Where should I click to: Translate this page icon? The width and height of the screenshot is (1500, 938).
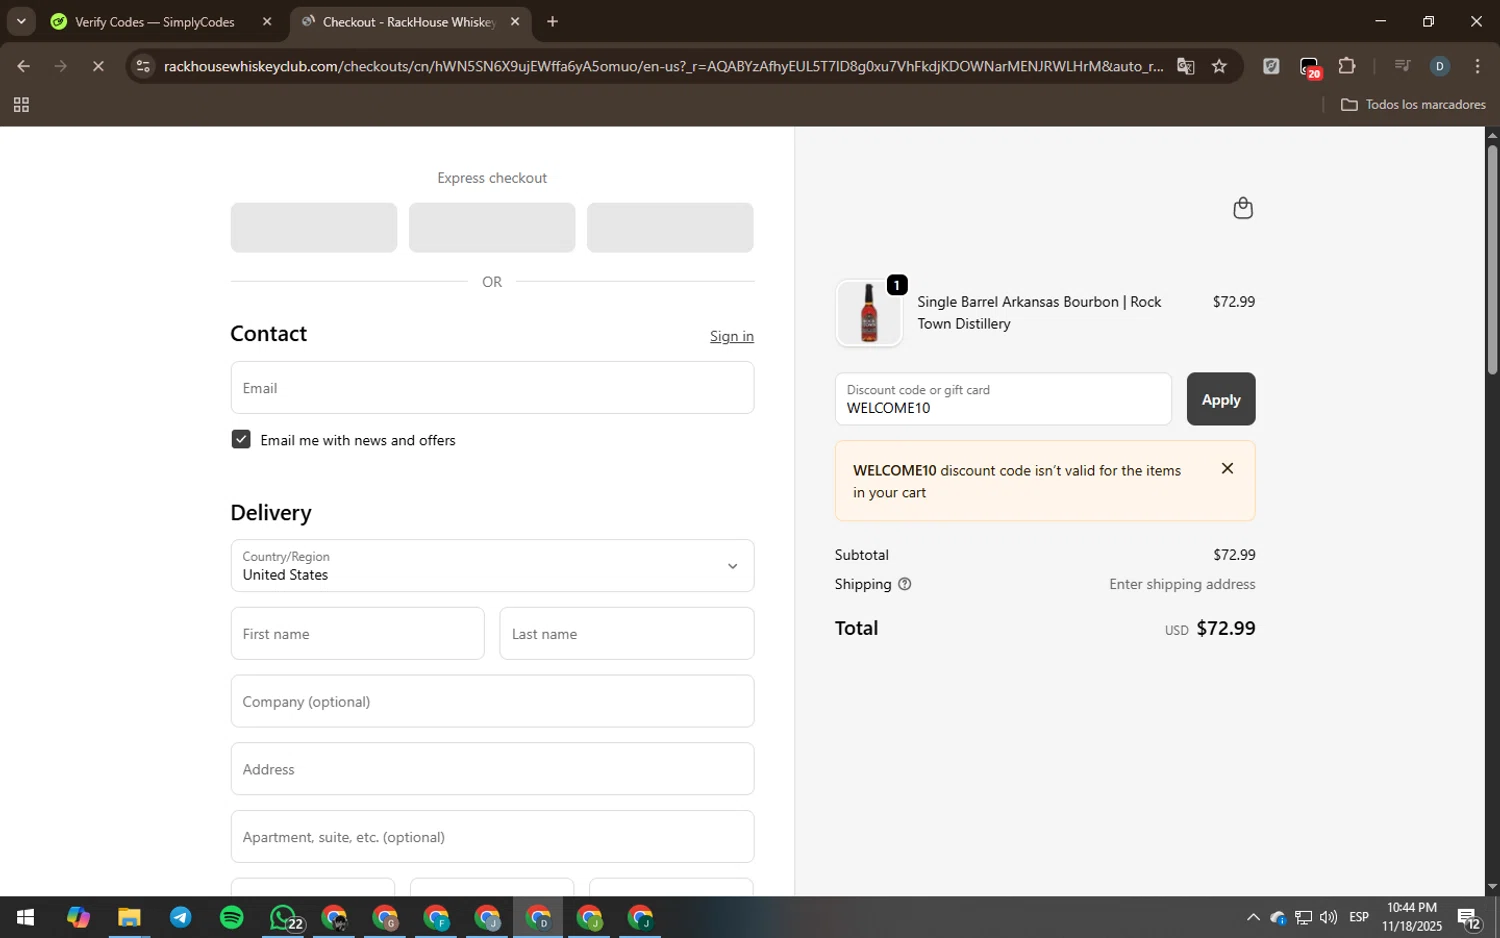pyautogui.click(x=1186, y=66)
